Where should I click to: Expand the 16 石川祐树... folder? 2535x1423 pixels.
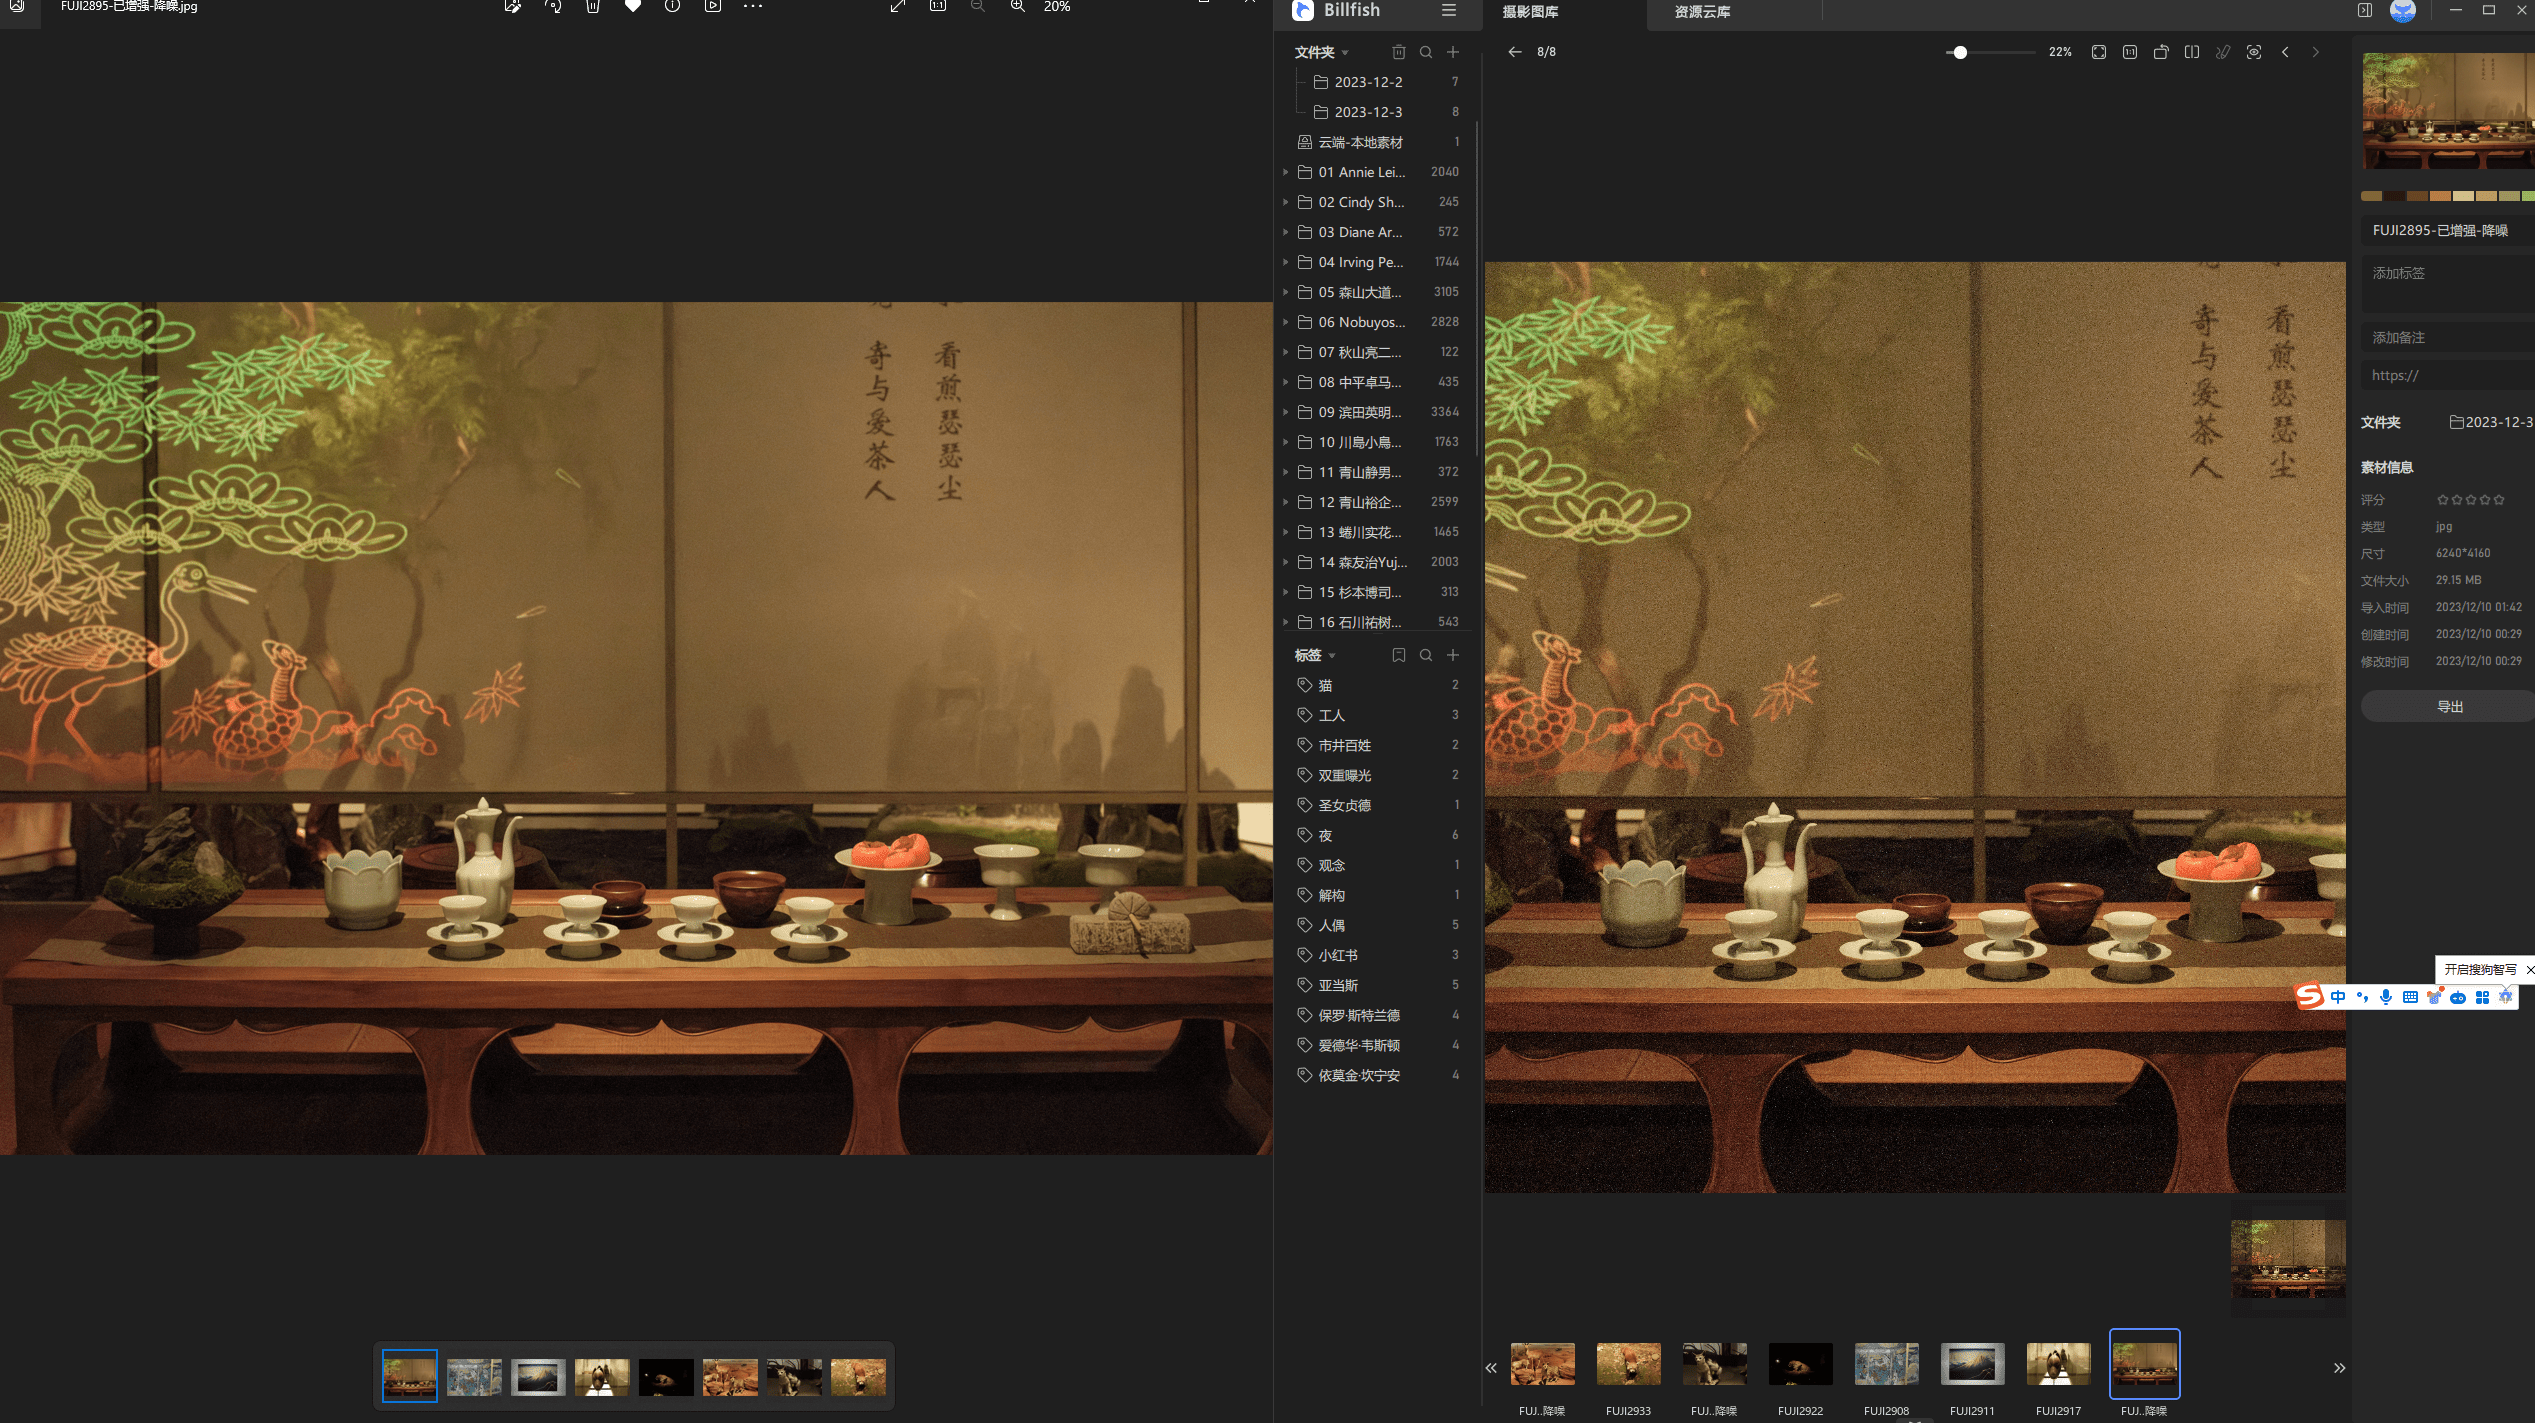click(x=1285, y=622)
